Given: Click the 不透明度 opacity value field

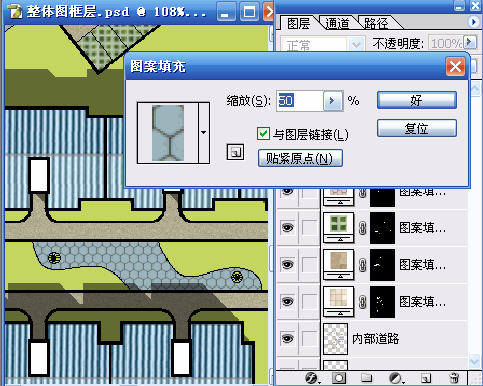Looking at the screenshot, I should click(x=446, y=43).
